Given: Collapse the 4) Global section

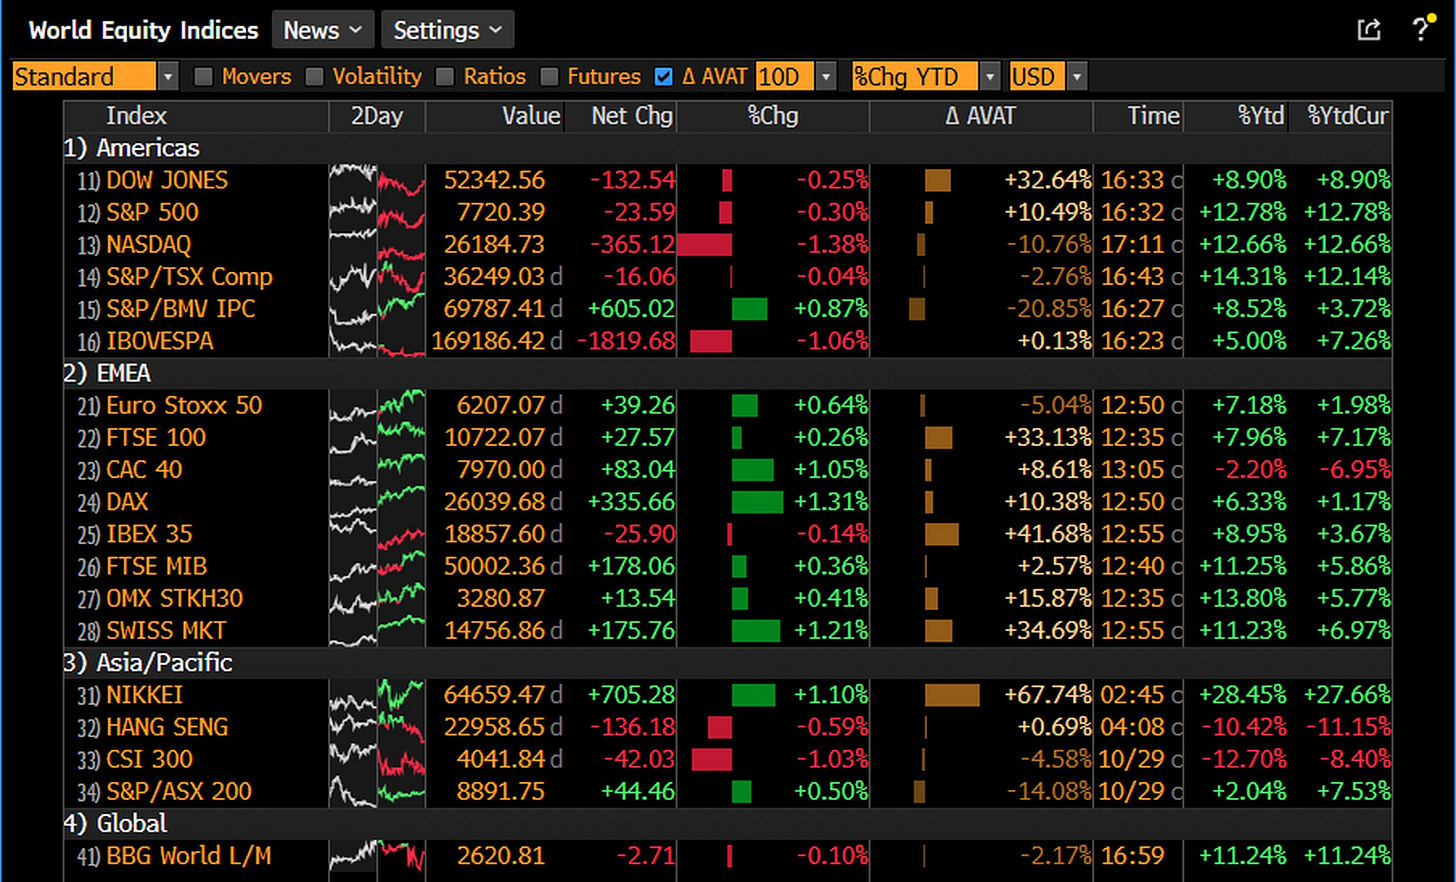Looking at the screenshot, I should 115,823.
